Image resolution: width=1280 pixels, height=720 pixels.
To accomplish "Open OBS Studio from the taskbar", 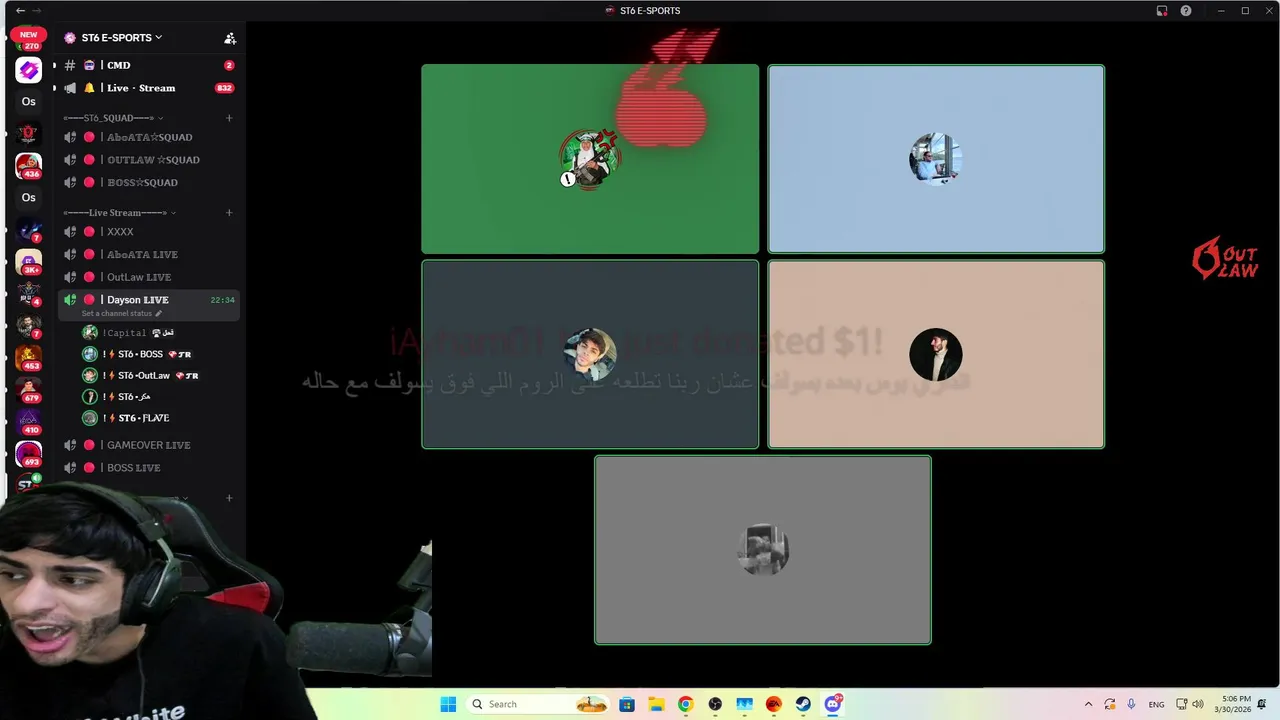I will tap(715, 704).
